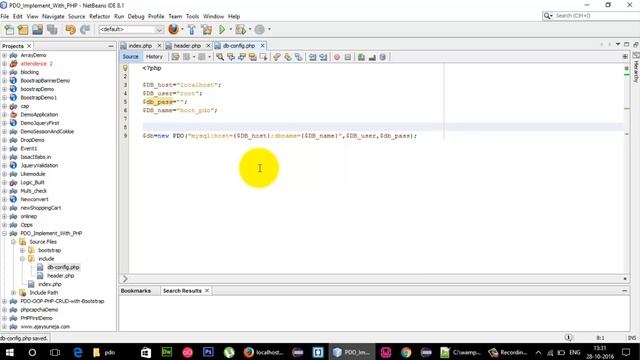Toggle the History view button
640x360 pixels.
point(154,57)
